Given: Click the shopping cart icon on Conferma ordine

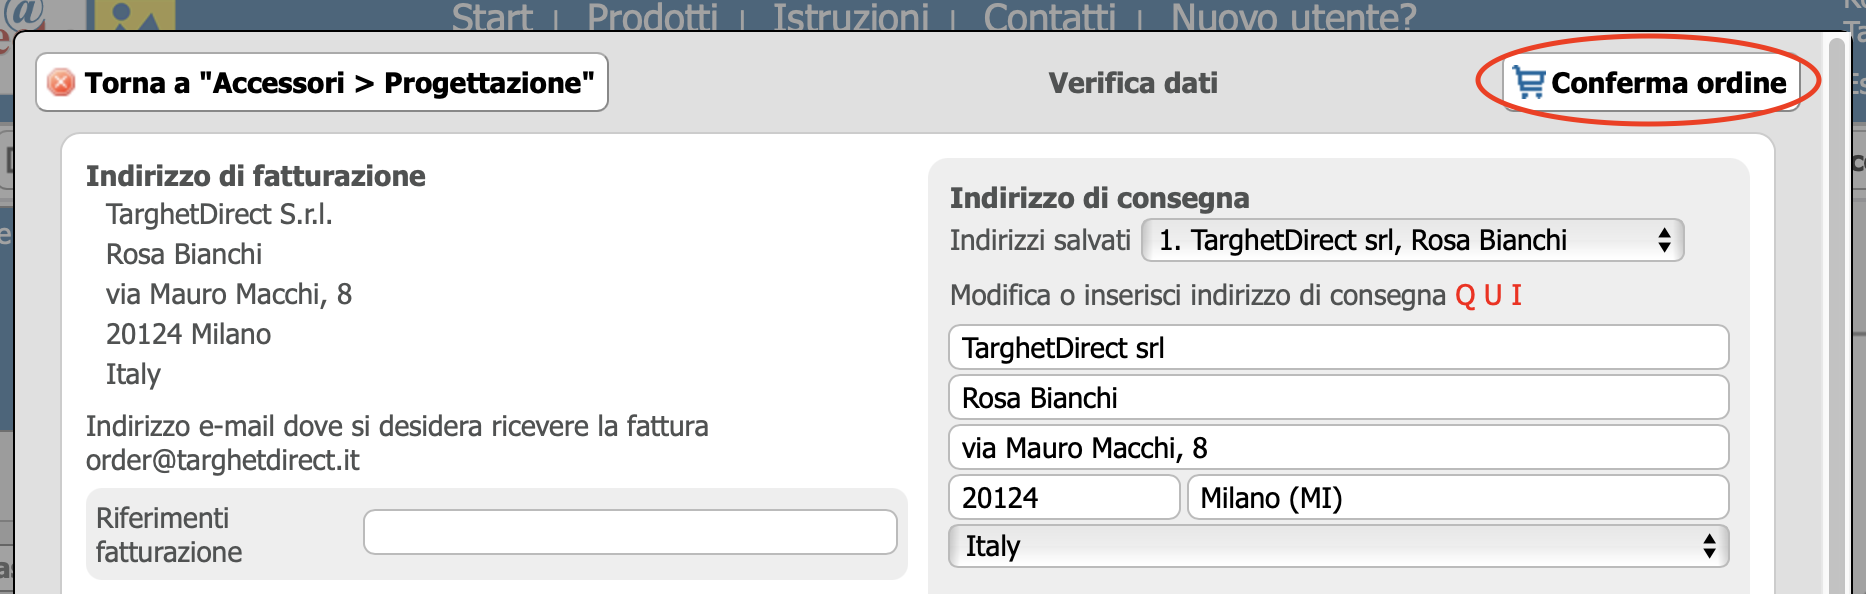Looking at the screenshot, I should [1529, 82].
